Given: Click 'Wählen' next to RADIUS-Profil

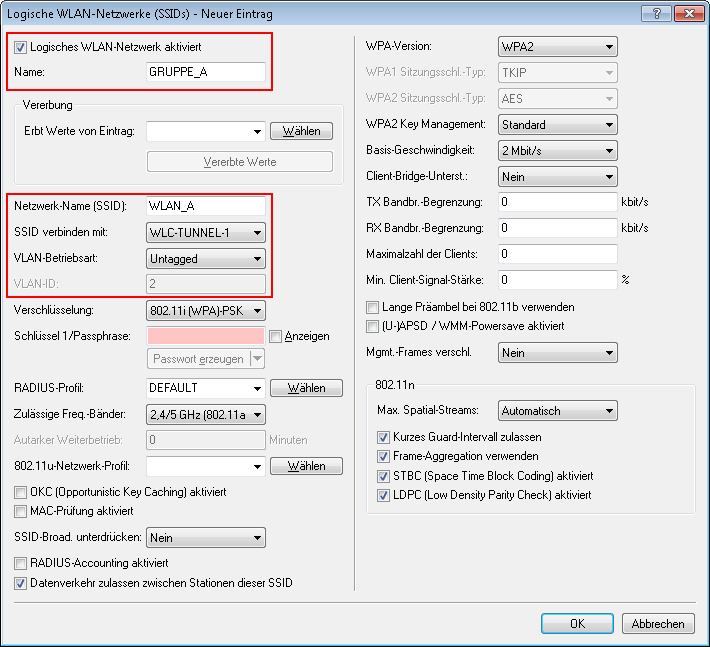Looking at the screenshot, I should (x=306, y=388).
